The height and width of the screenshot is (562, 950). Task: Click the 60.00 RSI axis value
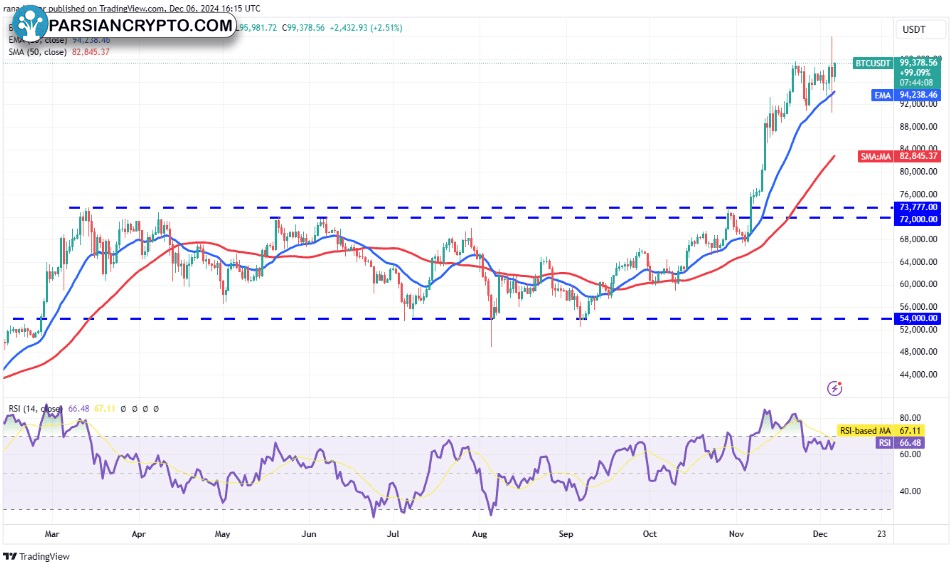(x=910, y=454)
